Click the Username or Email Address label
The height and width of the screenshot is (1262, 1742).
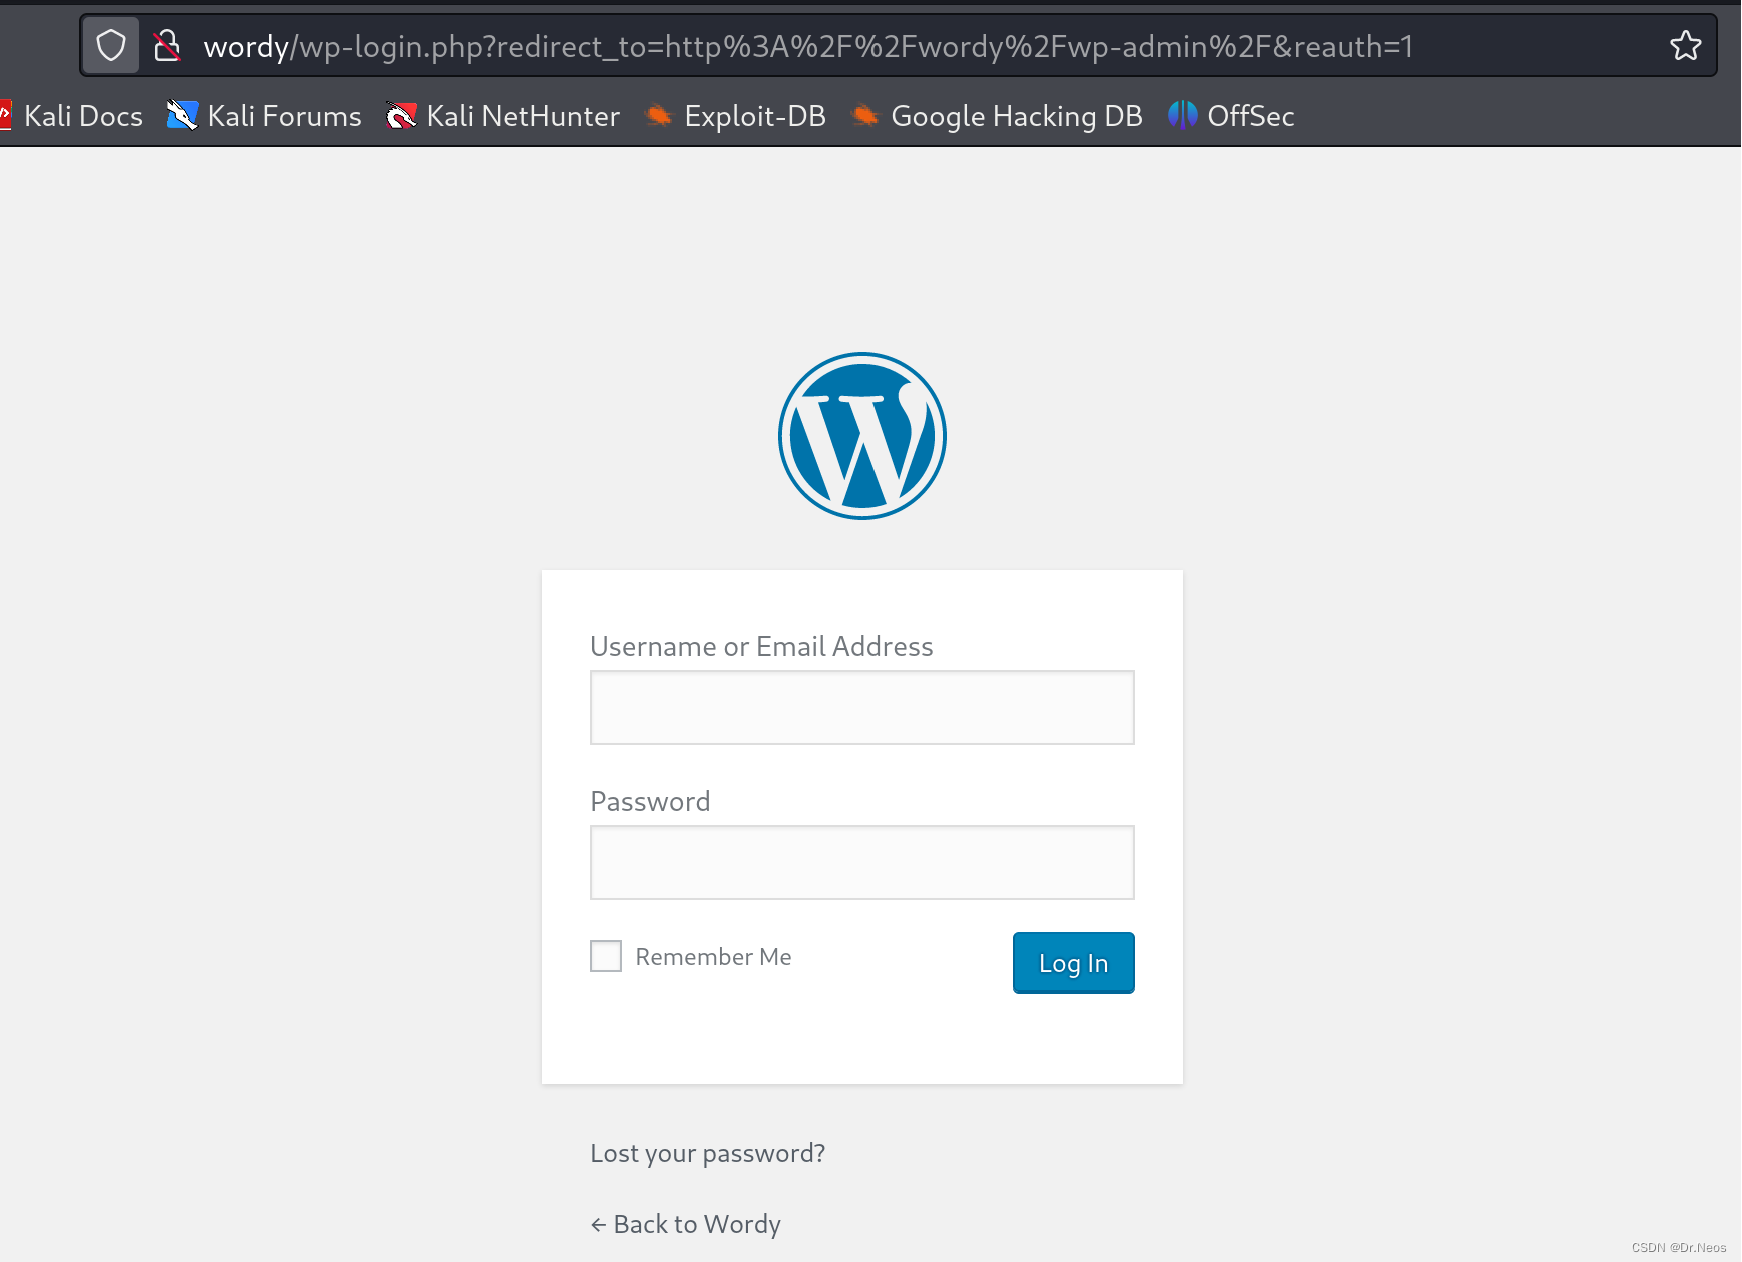762,646
